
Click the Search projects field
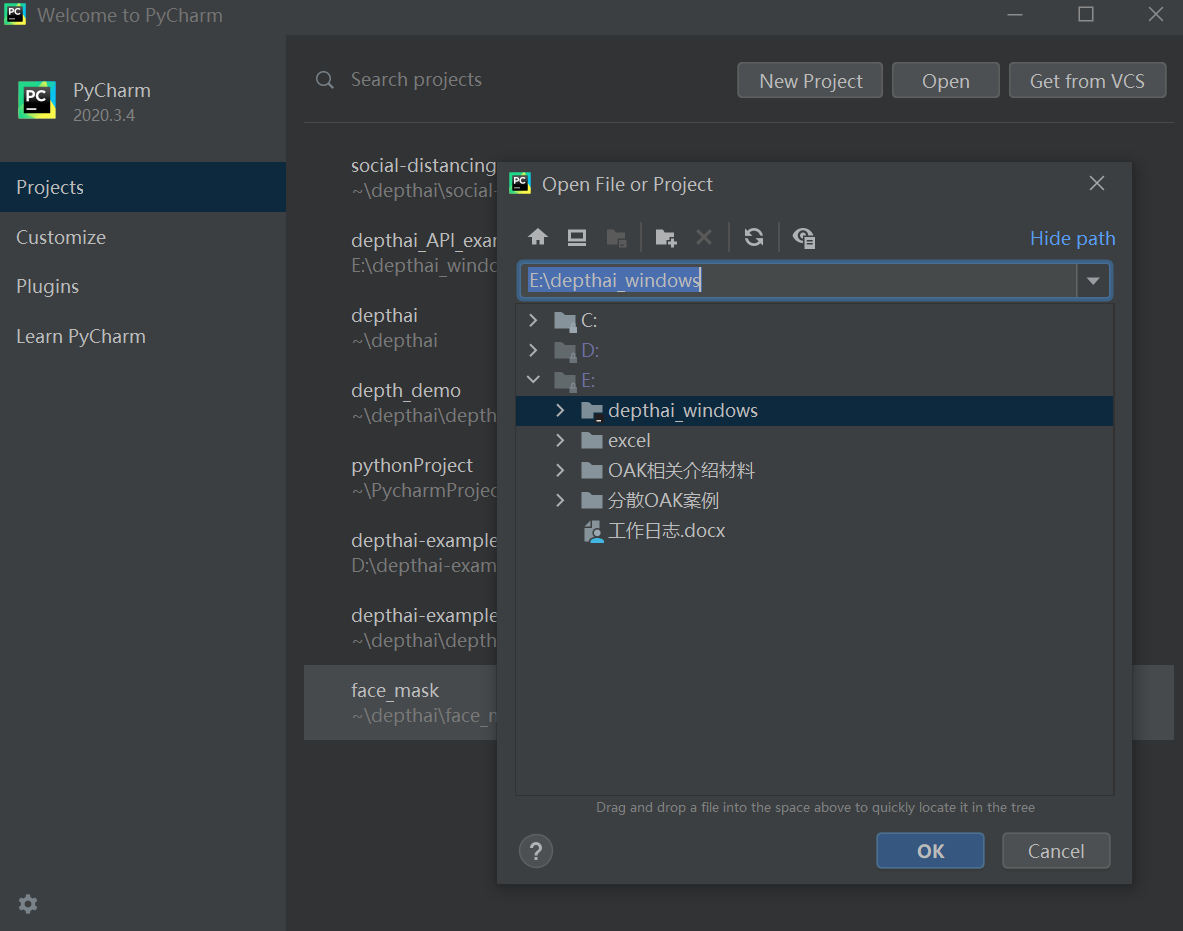416,80
